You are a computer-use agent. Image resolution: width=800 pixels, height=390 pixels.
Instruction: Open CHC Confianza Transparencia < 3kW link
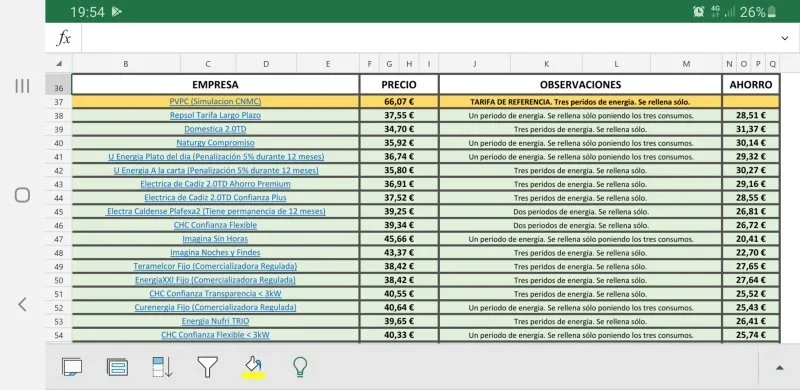tap(215, 294)
